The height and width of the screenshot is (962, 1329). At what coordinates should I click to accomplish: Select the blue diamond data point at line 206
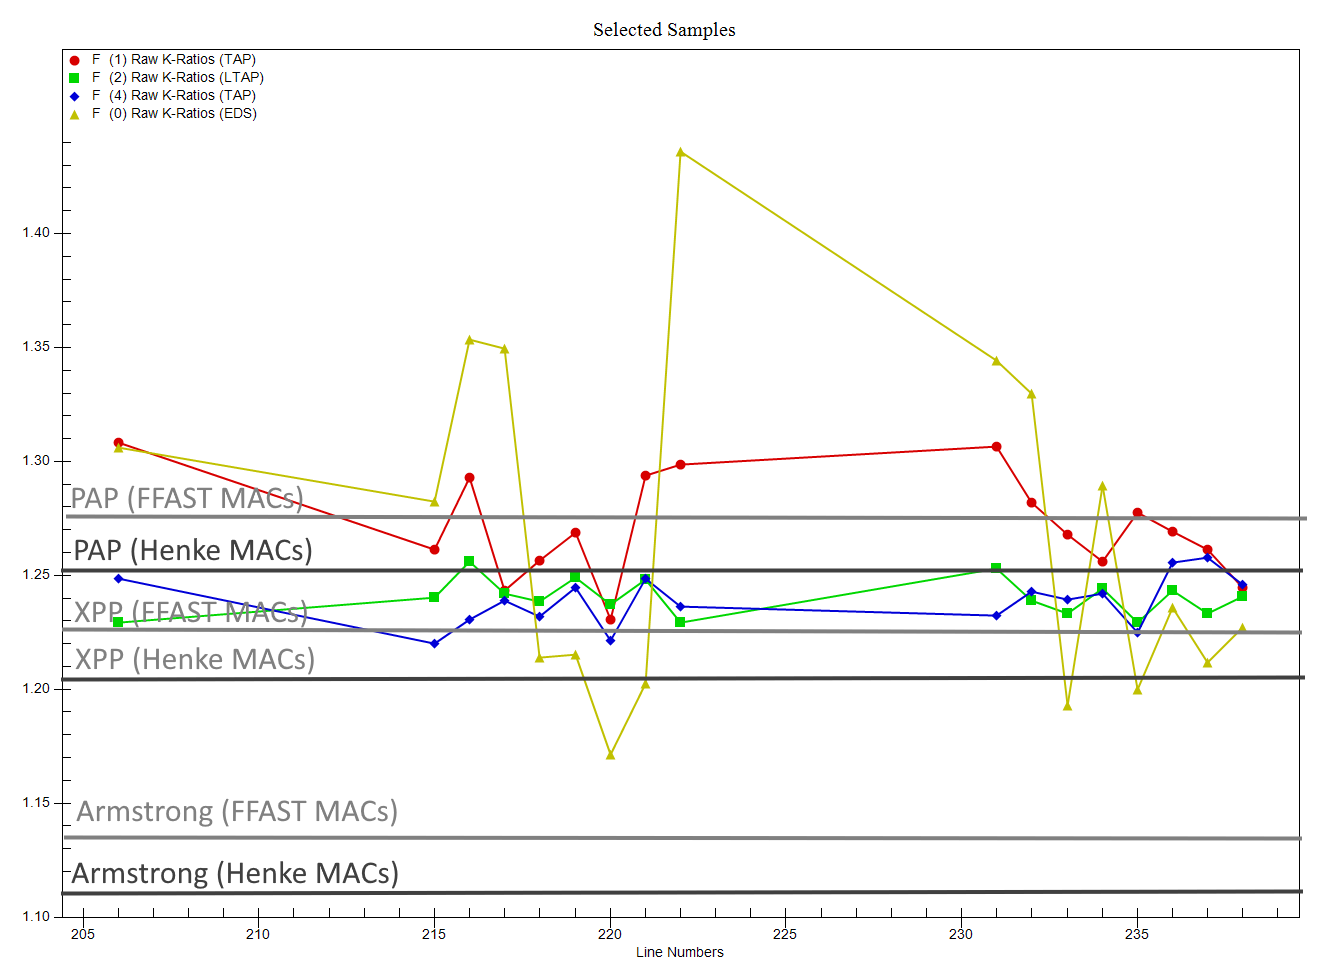[x=118, y=579]
